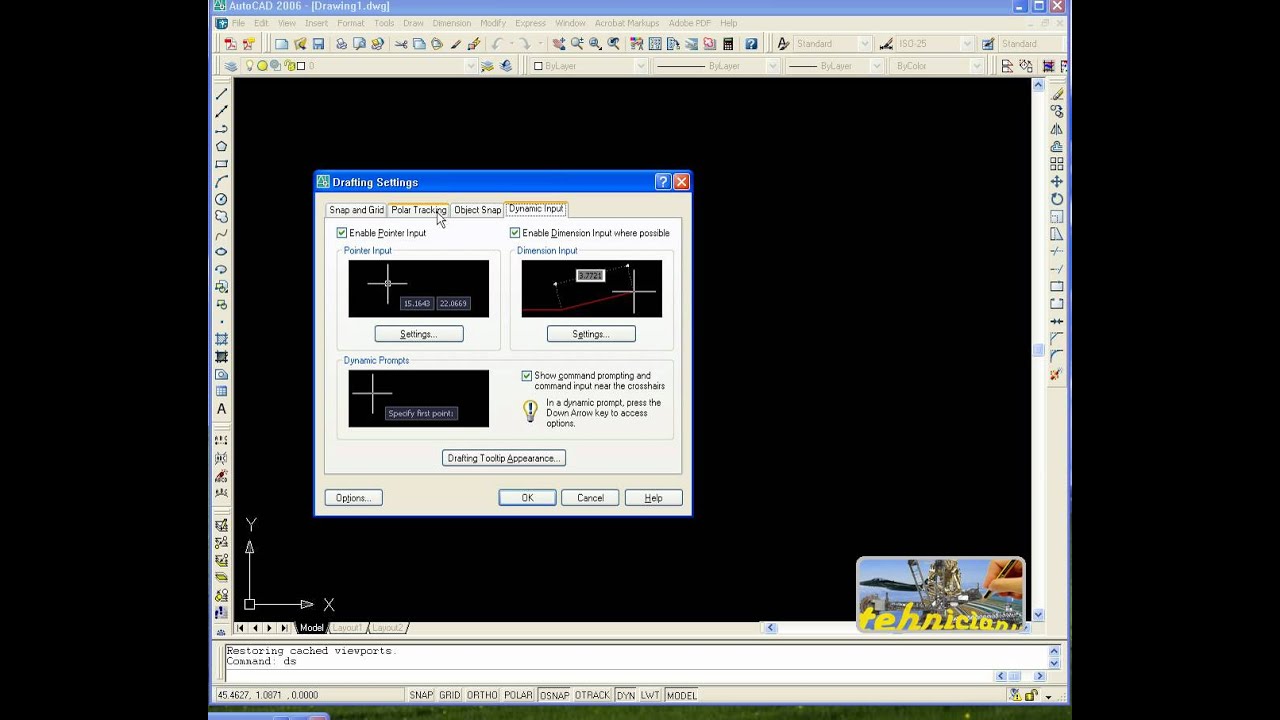
Task: Toggle the DYN status bar button
Action: [625, 695]
